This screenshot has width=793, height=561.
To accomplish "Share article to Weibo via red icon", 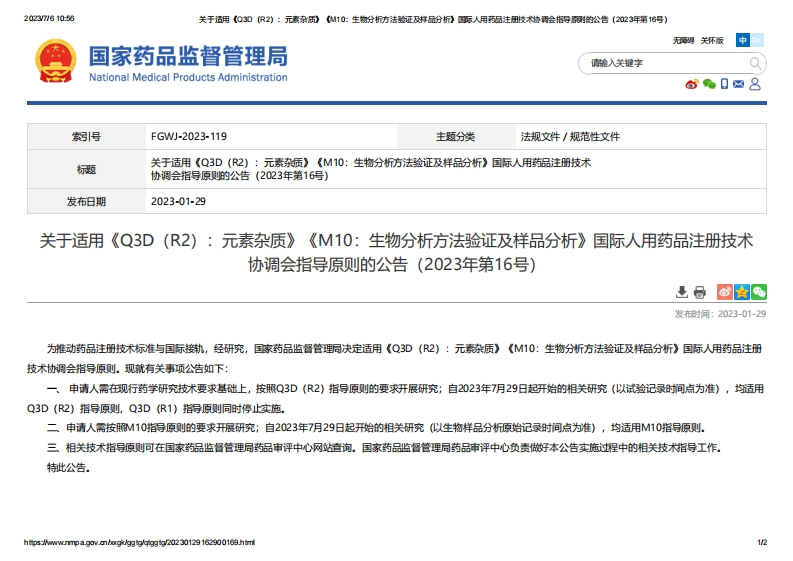I will [x=725, y=292].
